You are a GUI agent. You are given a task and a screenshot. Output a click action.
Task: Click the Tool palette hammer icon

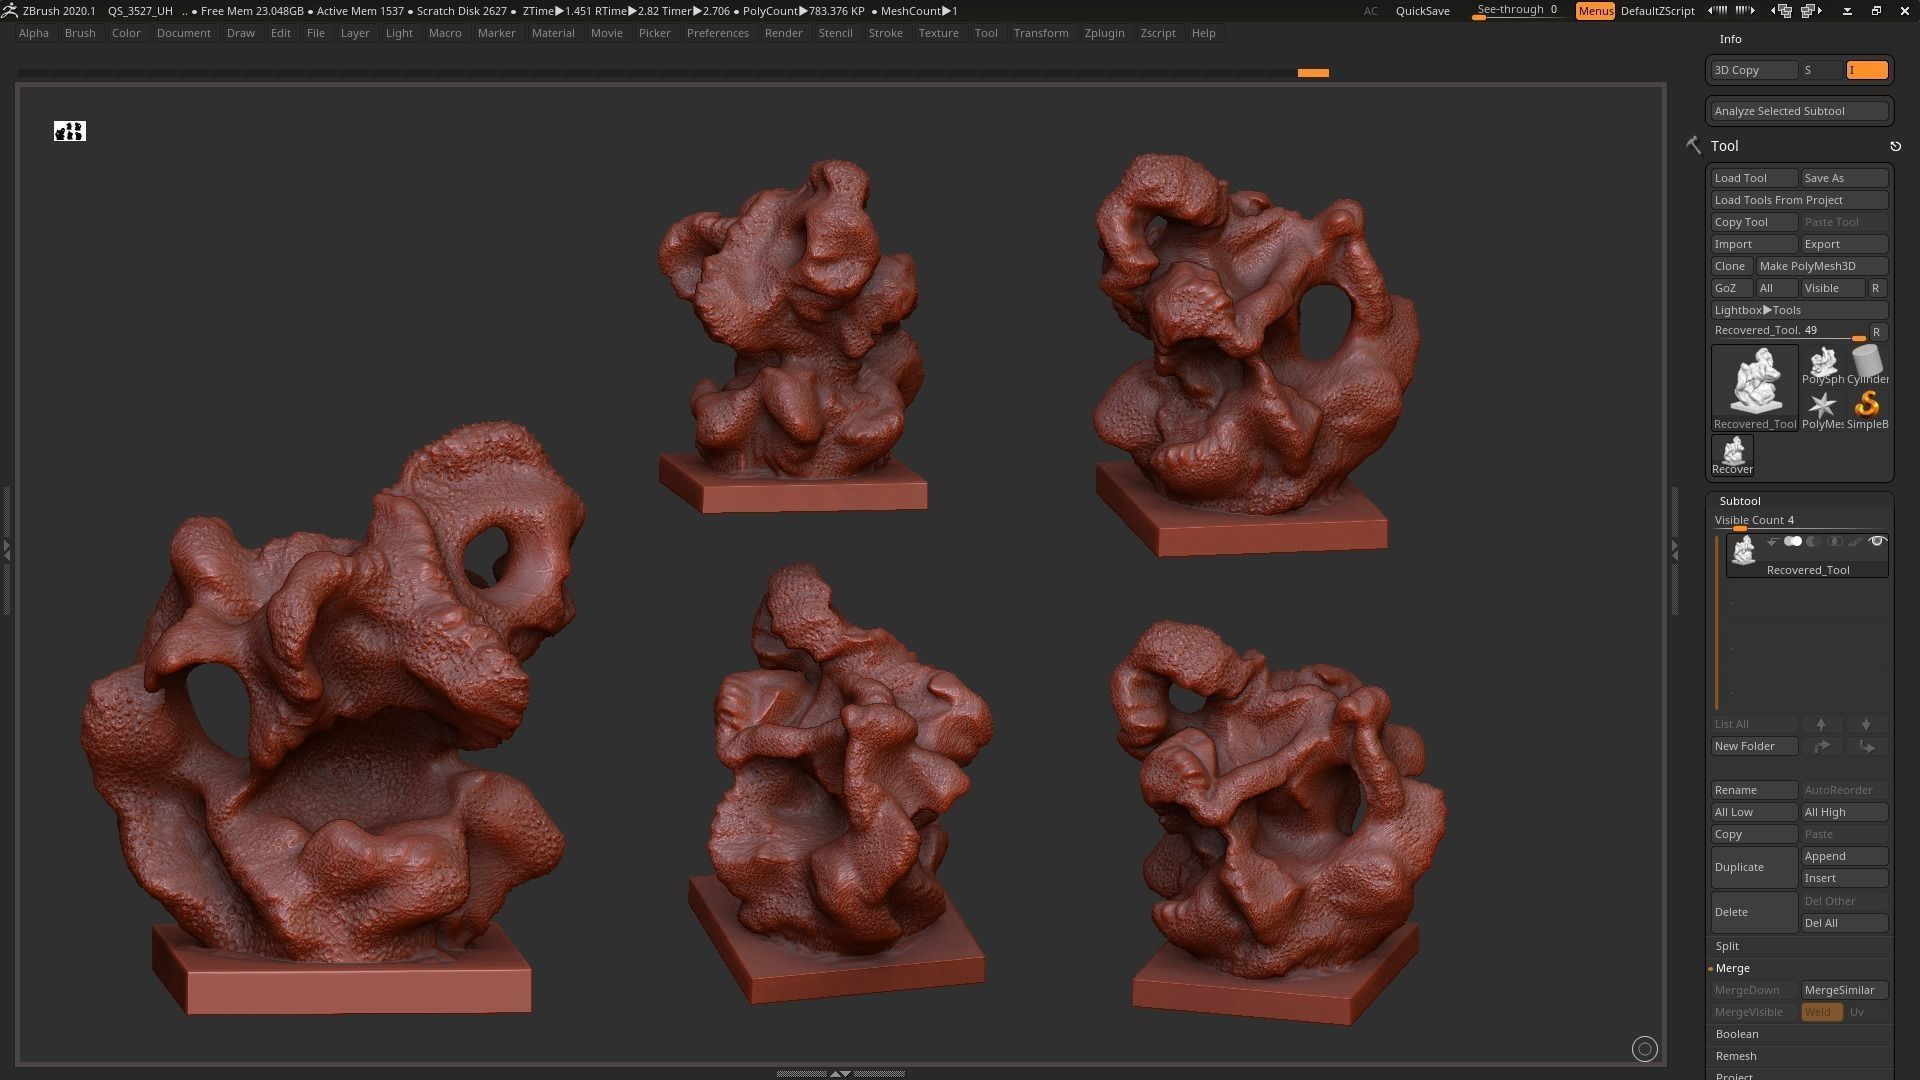pos(1693,146)
